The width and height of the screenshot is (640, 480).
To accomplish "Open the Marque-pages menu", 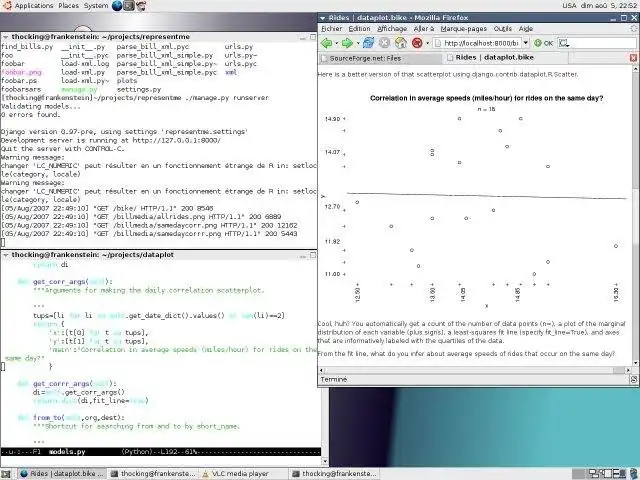I will 464,29.
